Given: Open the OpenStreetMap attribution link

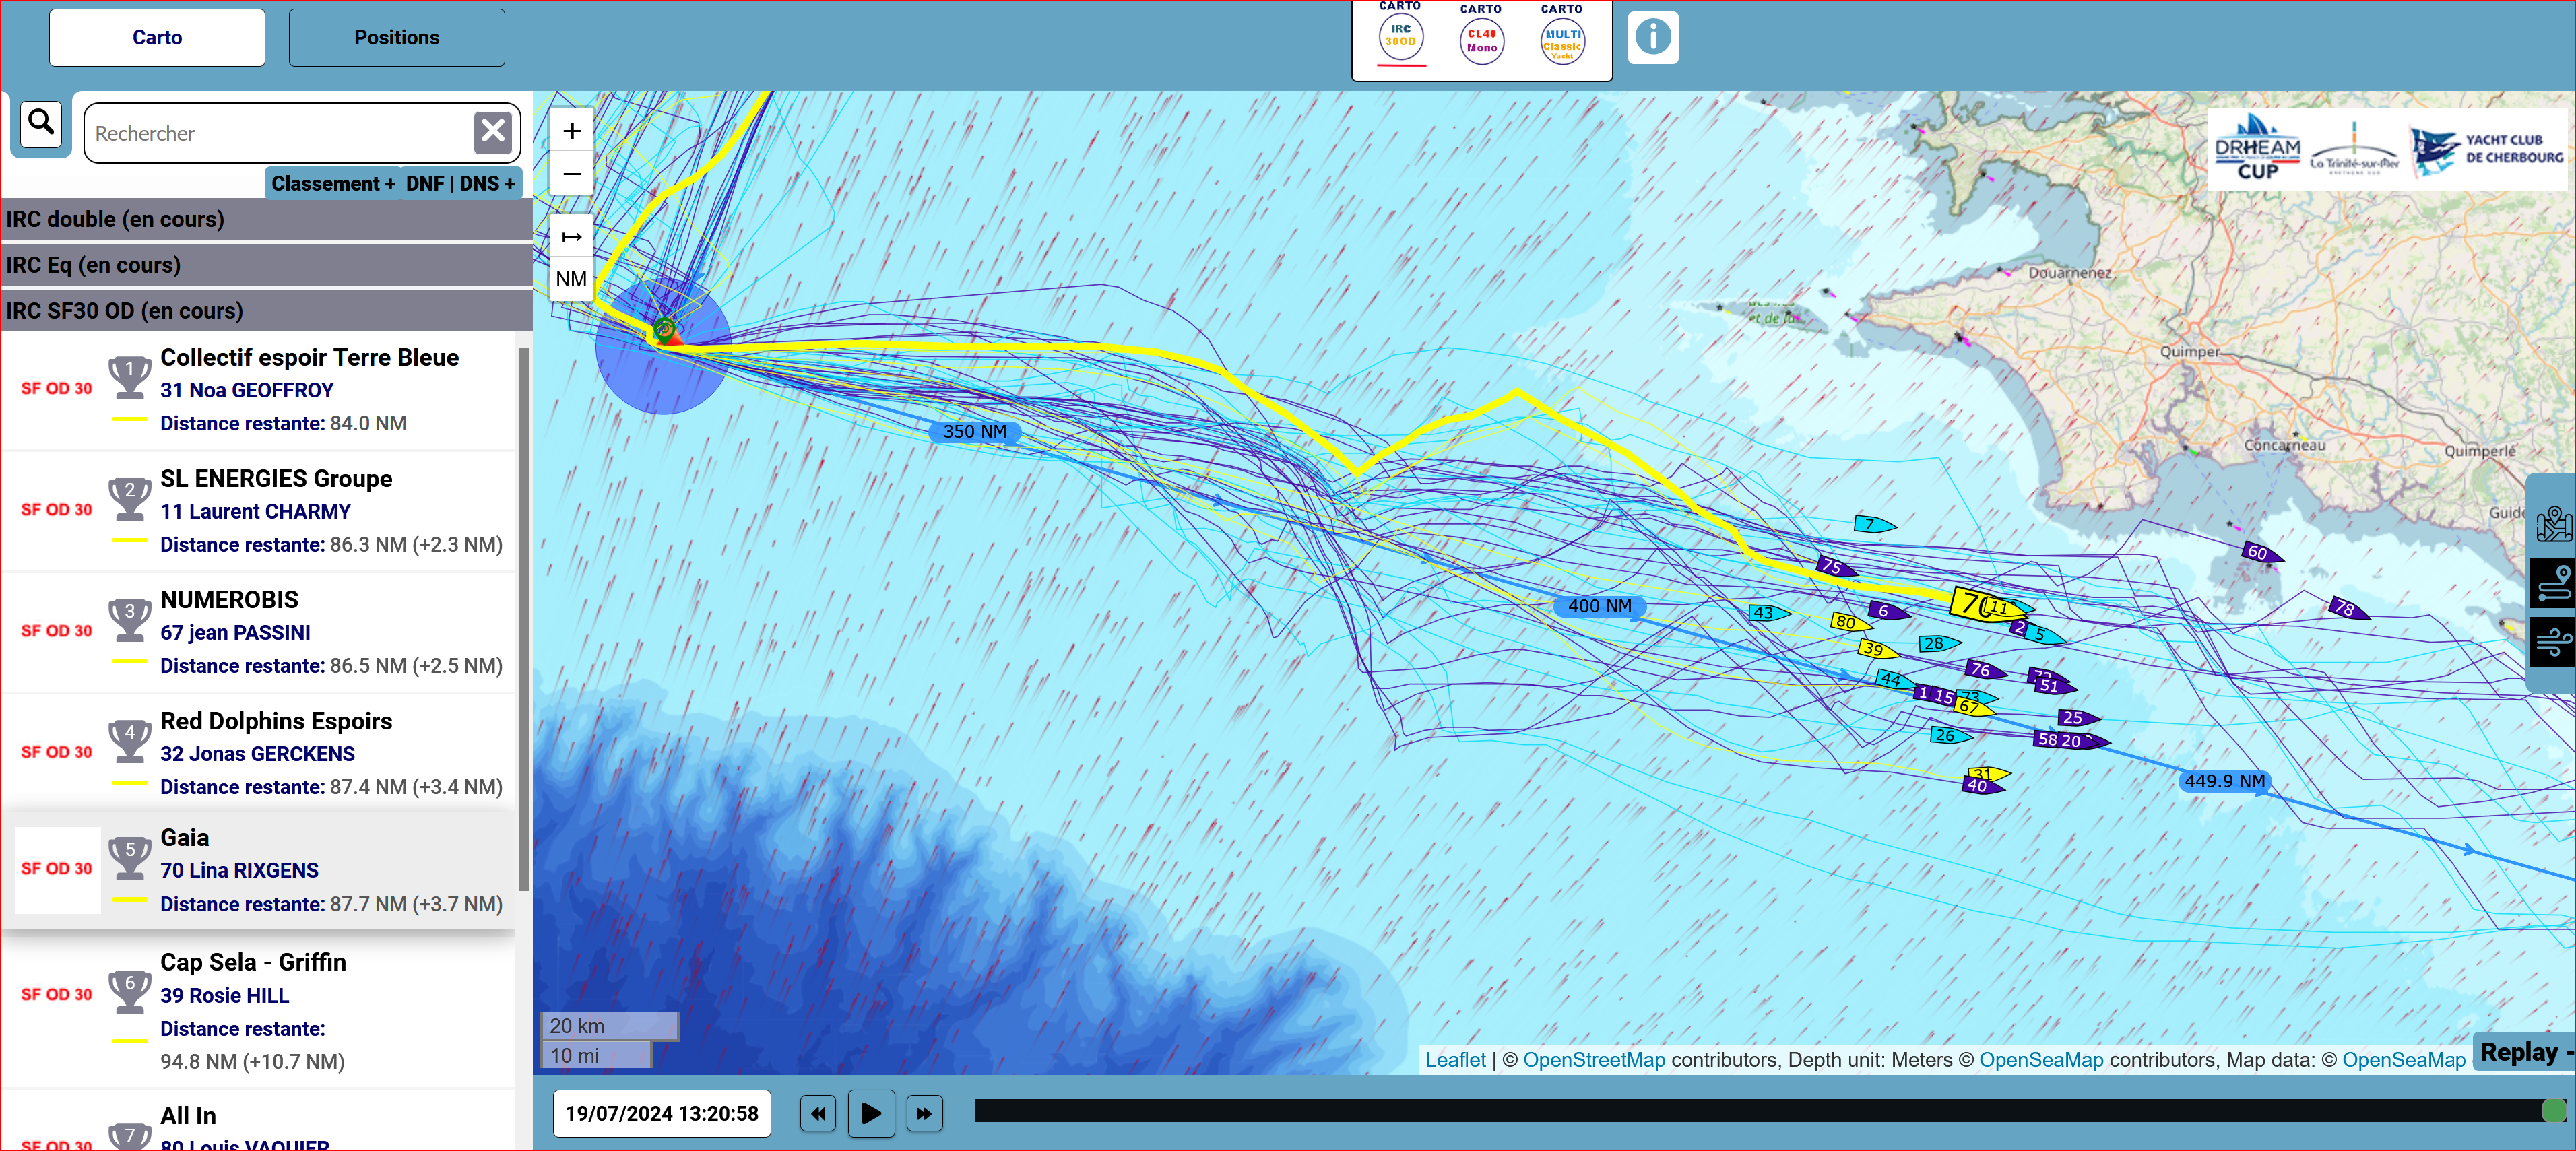Looking at the screenshot, I should (1594, 1060).
